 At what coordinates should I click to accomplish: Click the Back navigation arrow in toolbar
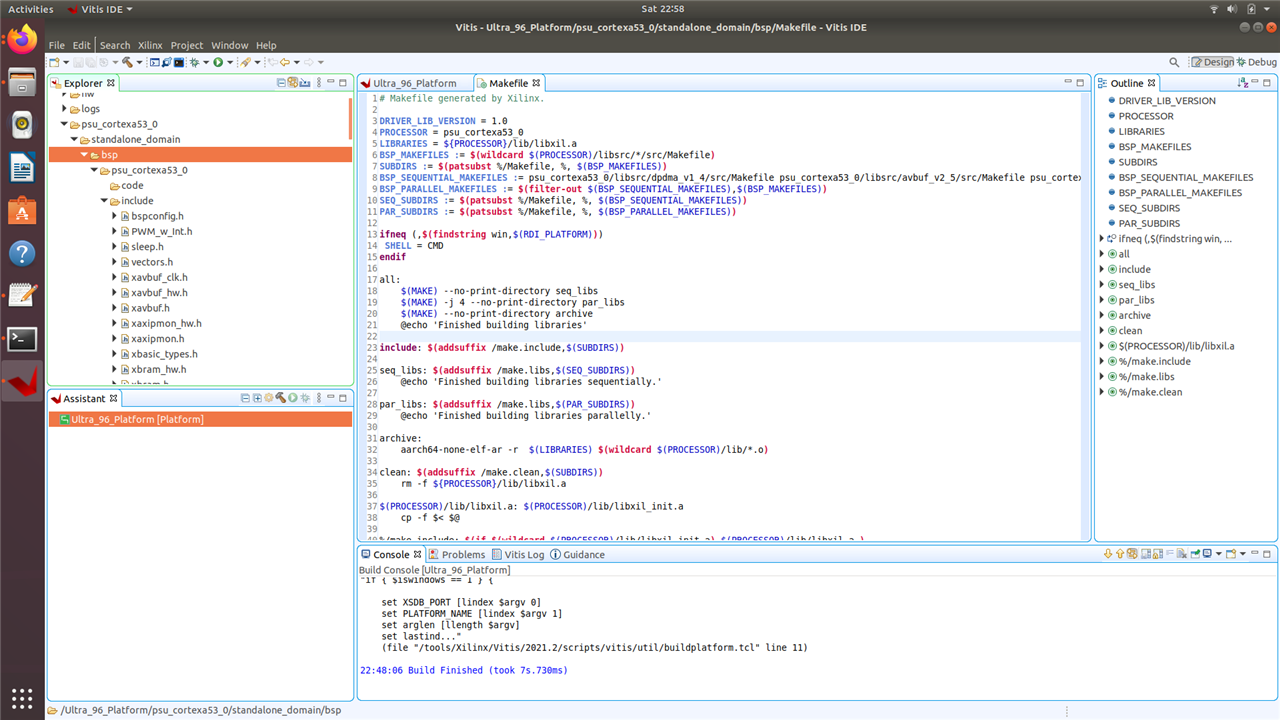point(285,62)
